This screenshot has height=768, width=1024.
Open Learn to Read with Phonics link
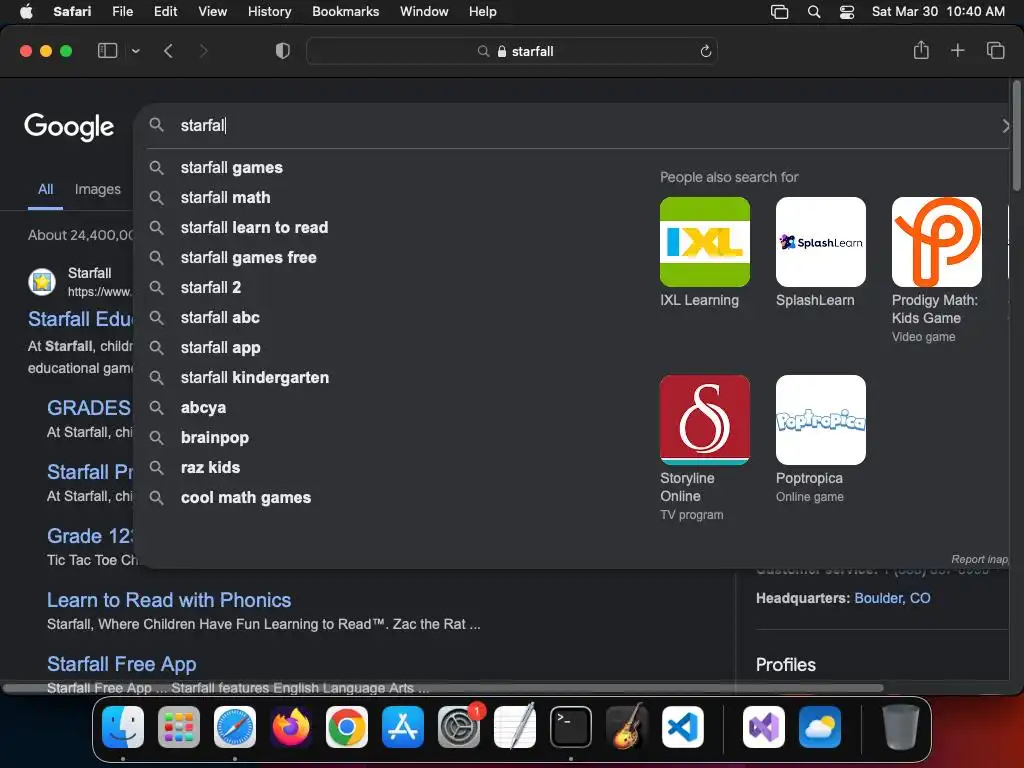point(168,600)
